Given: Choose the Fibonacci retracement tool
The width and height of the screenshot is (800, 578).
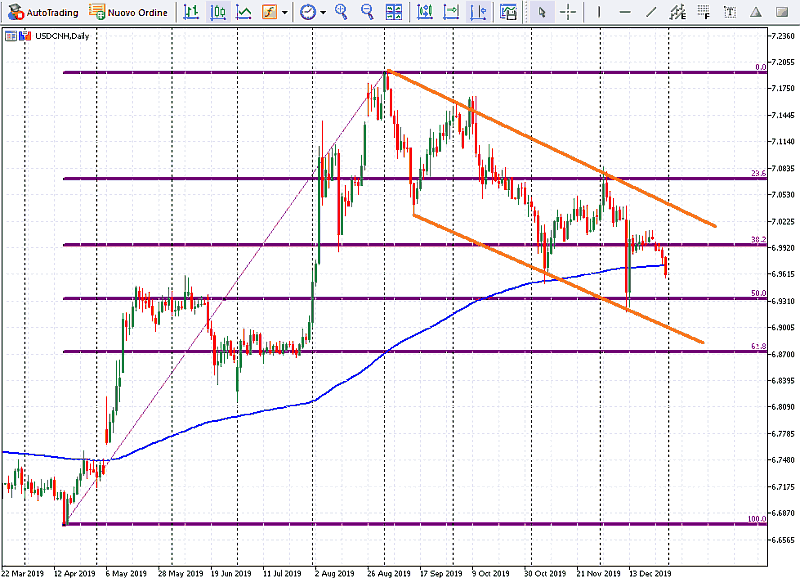Looking at the screenshot, I should pos(705,12).
